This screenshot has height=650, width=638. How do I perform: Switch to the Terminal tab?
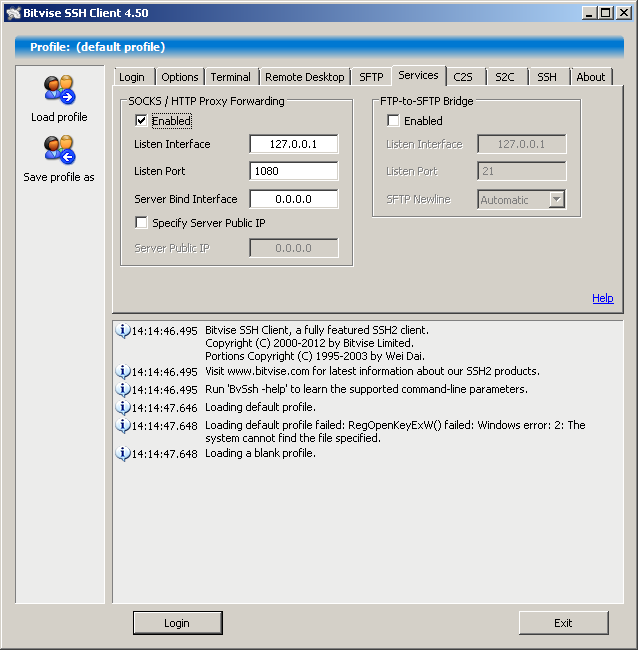(x=230, y=77)
